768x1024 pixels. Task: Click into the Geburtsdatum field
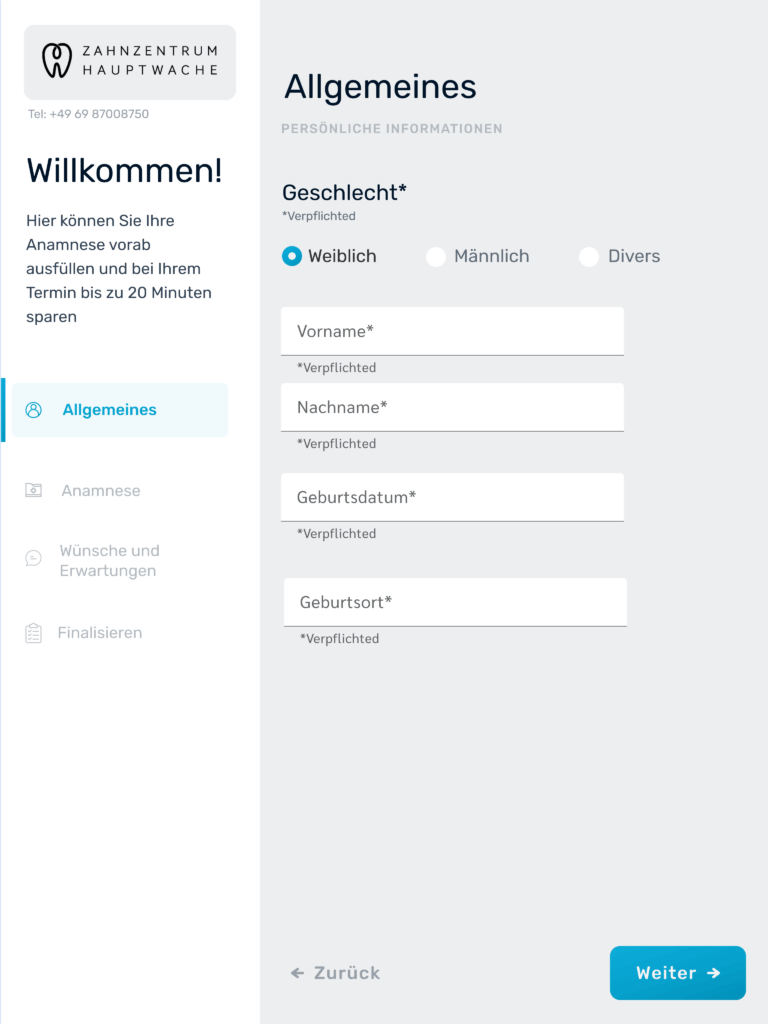click(x=452, y=497)
